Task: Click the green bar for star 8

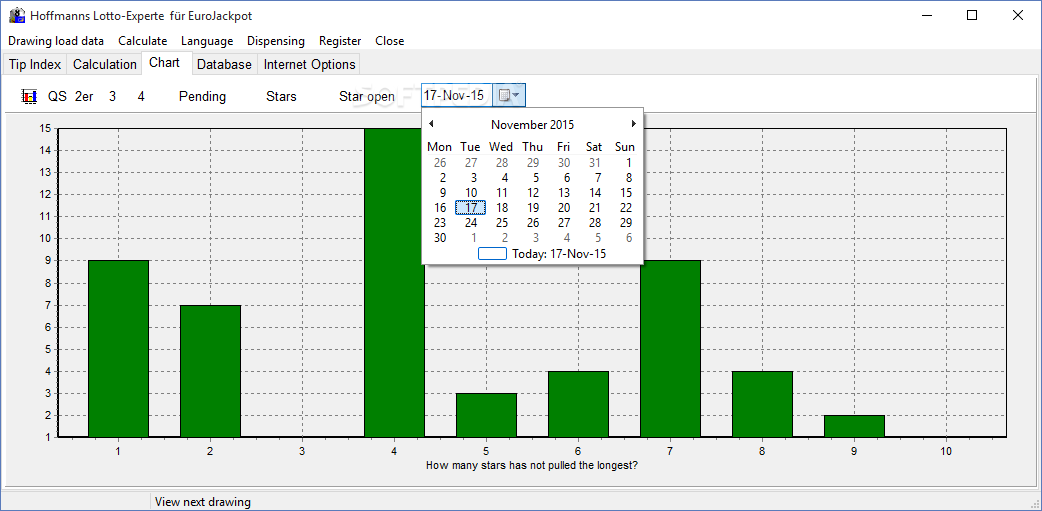Action: point(762,404)
